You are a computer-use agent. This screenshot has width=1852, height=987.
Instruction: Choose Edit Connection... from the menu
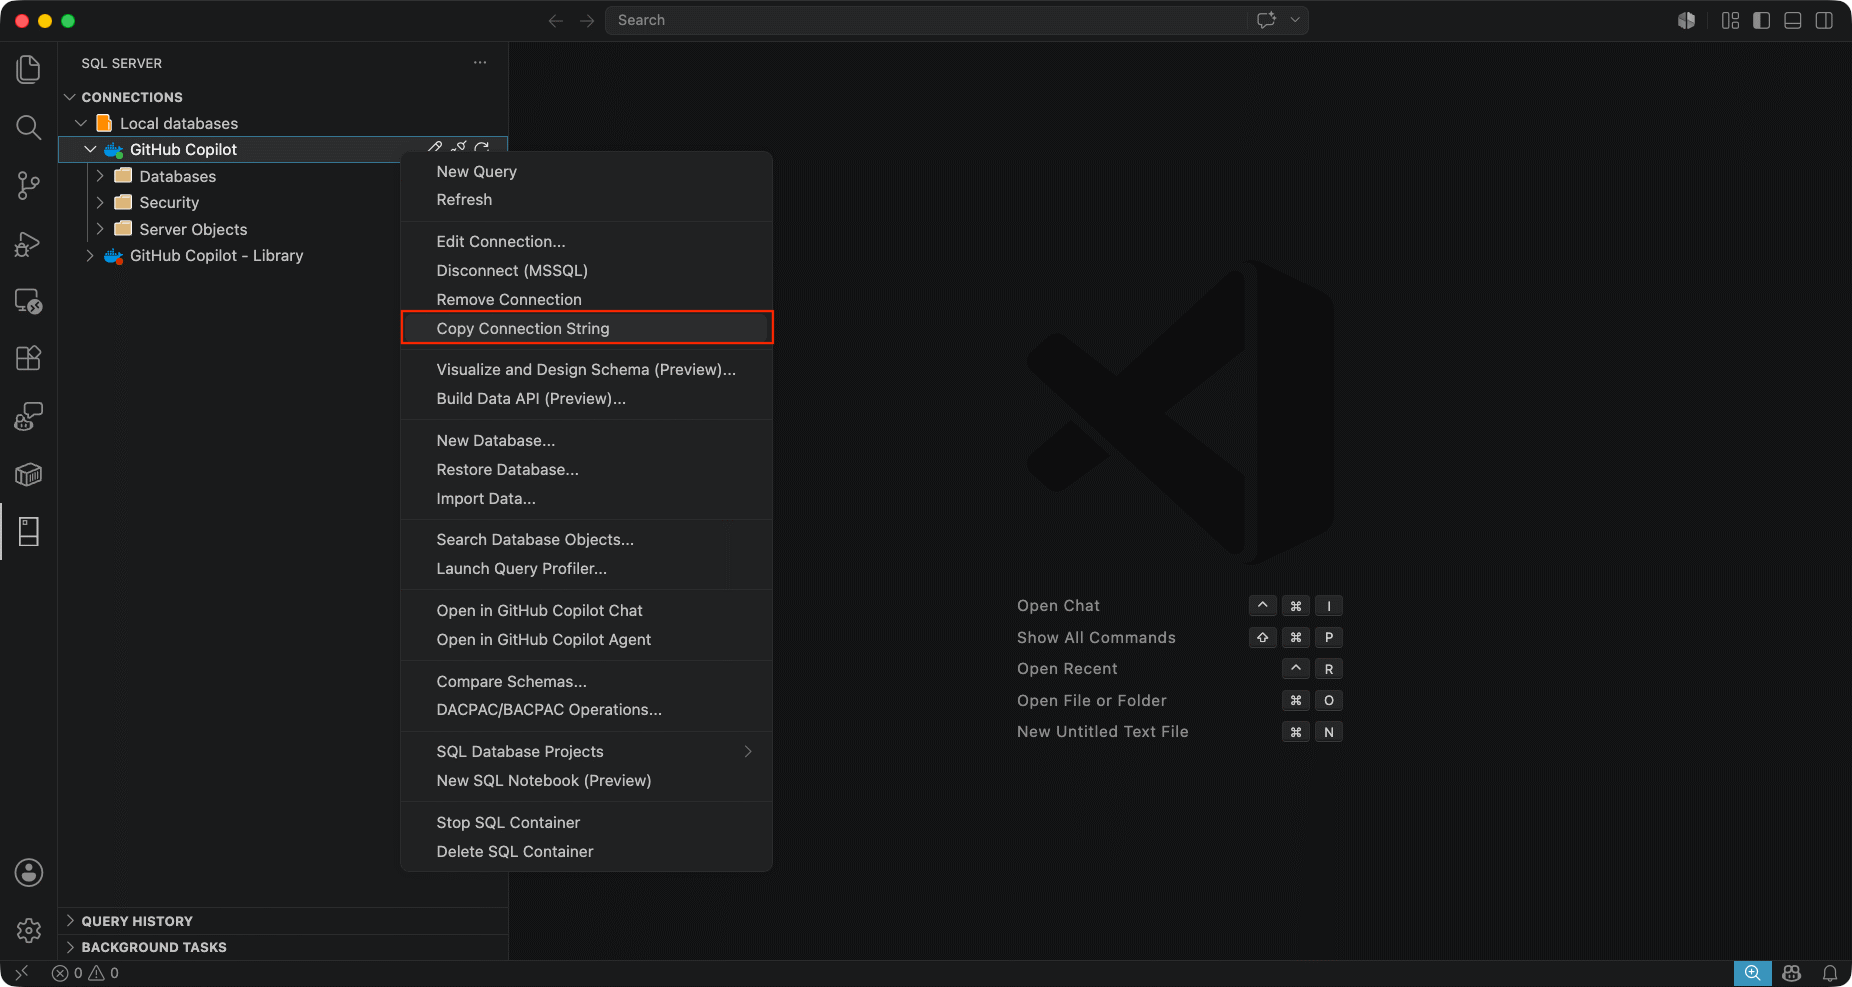(587, 242)
